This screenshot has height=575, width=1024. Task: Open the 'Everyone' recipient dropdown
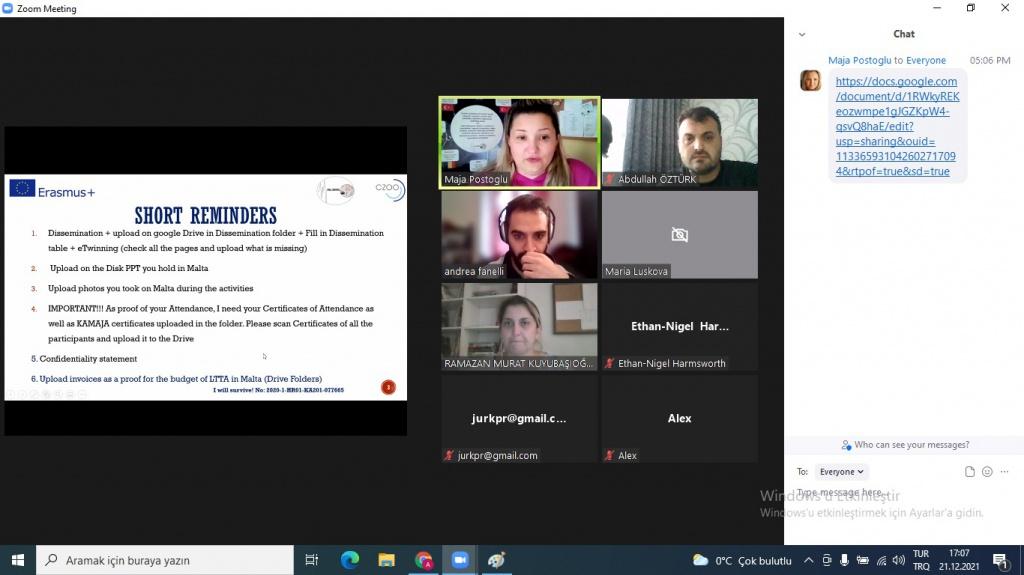tap(841, 472)
